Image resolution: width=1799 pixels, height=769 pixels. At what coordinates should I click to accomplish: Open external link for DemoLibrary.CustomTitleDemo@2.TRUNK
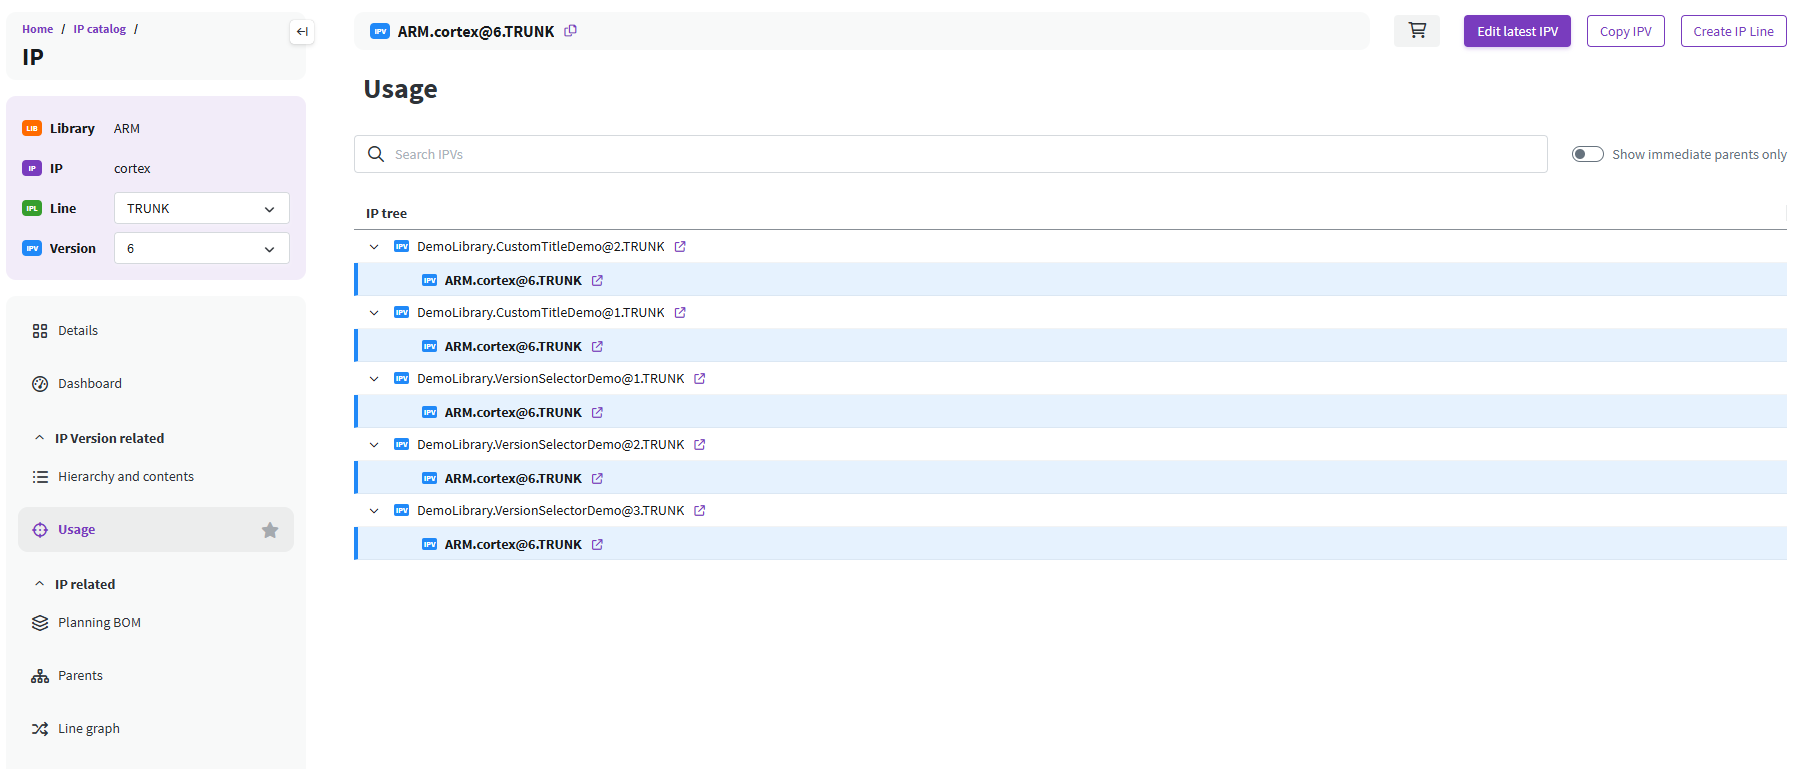[680, 247]
